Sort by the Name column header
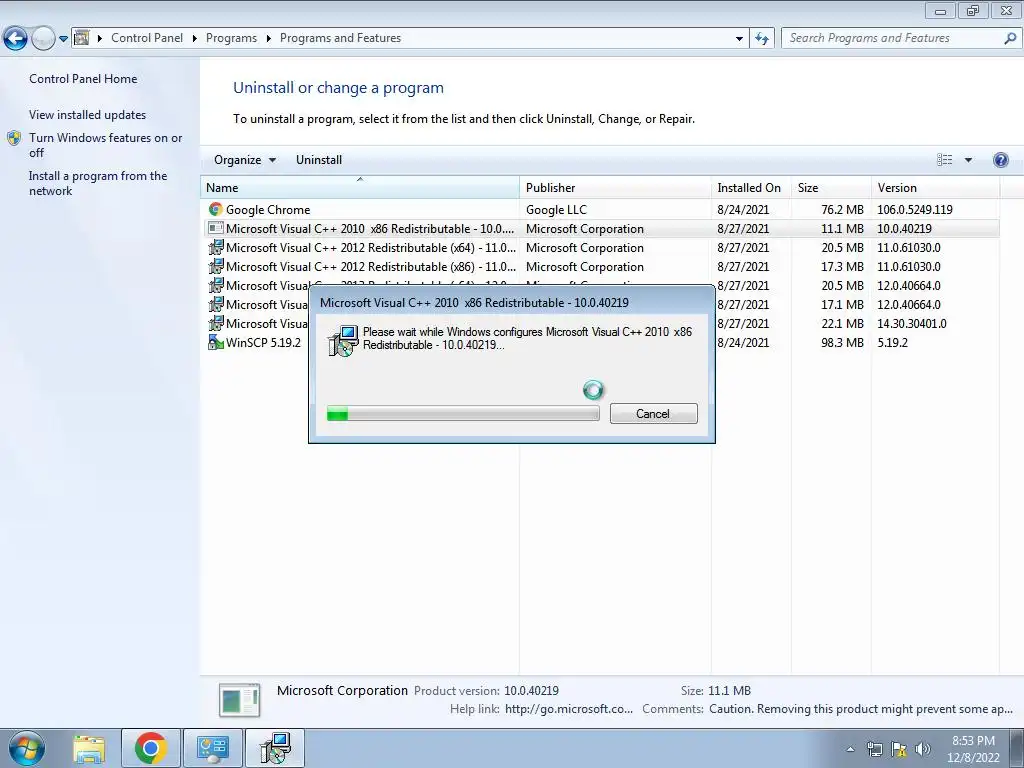The image size is (1024, 768). tap(360, 187)
